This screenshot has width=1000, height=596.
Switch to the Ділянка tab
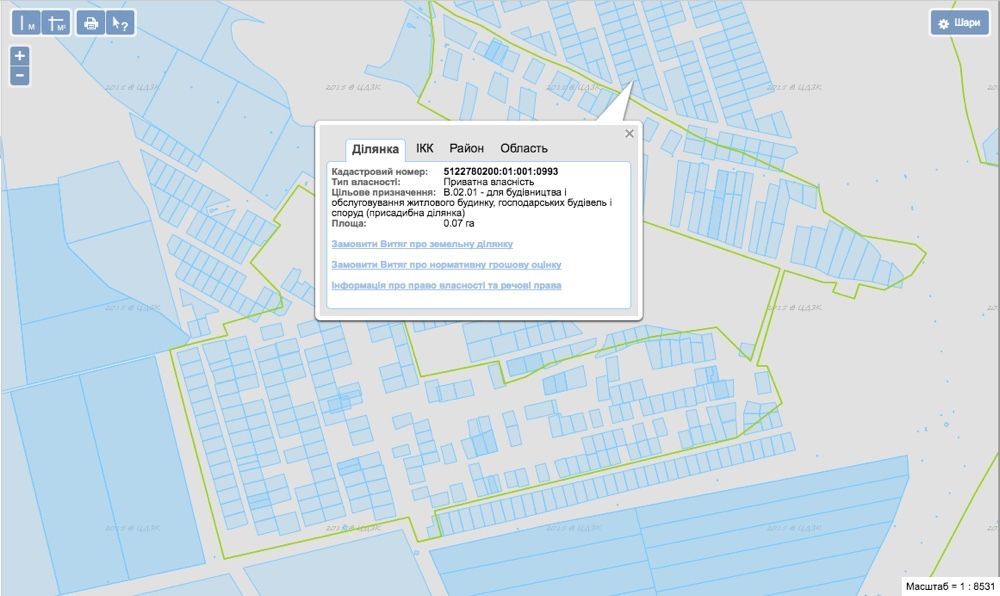[375, 149]
